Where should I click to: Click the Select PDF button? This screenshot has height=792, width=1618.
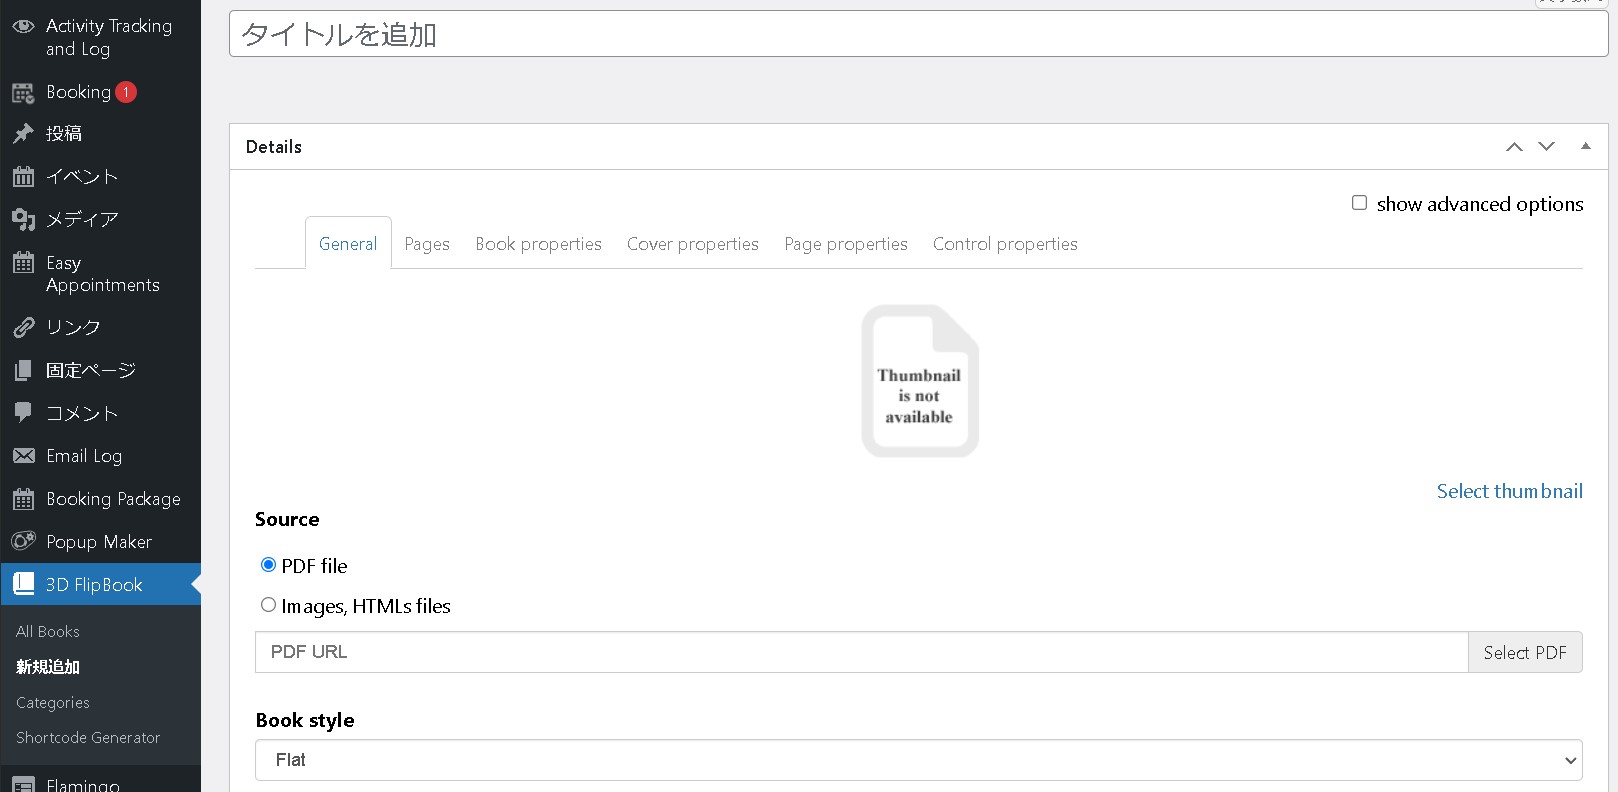coord(1524,652)
